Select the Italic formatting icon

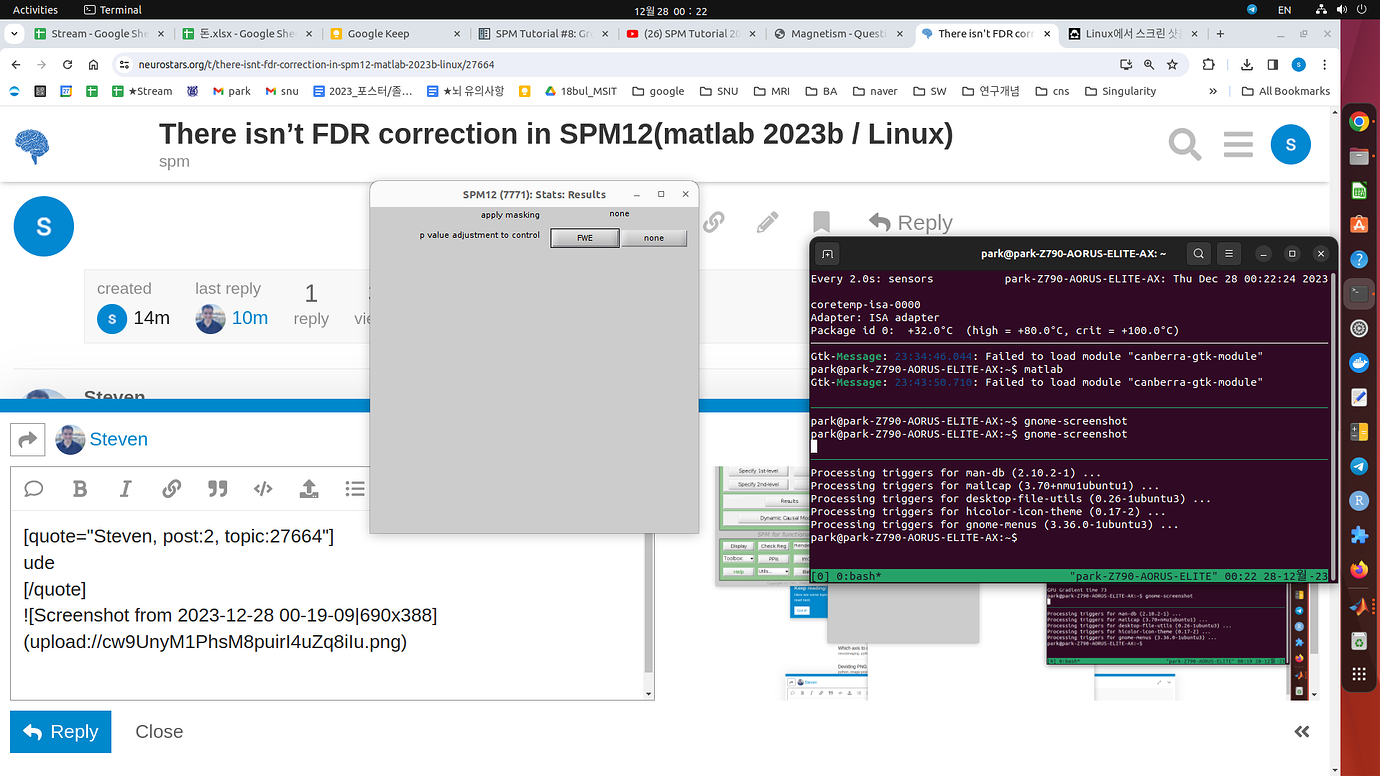point(125,488)
